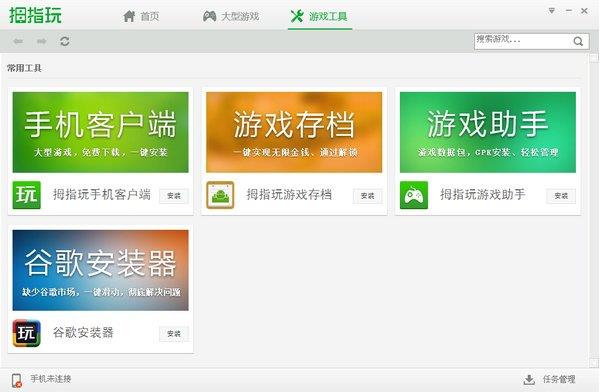600x392 pixels.
Task: Click the wrench icon beside 游戏工具
Action: 297,16
